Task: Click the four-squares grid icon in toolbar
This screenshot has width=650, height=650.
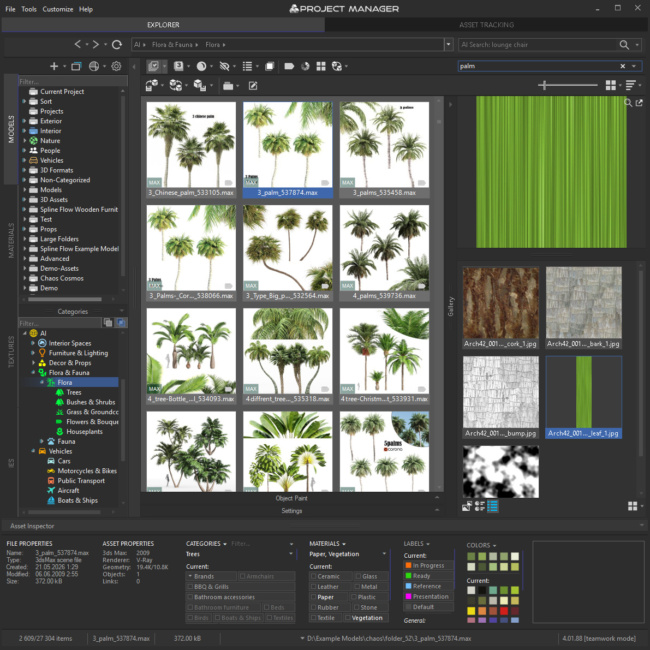Action: tap(321, 66)
